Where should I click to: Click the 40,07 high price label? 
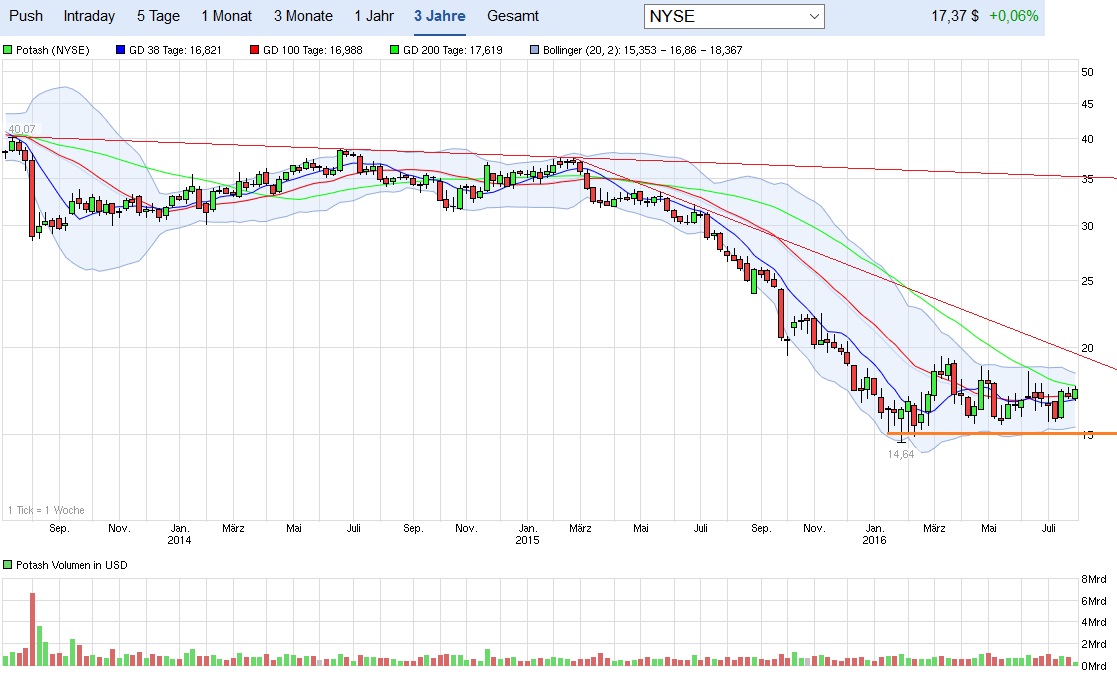pos(22,130)
